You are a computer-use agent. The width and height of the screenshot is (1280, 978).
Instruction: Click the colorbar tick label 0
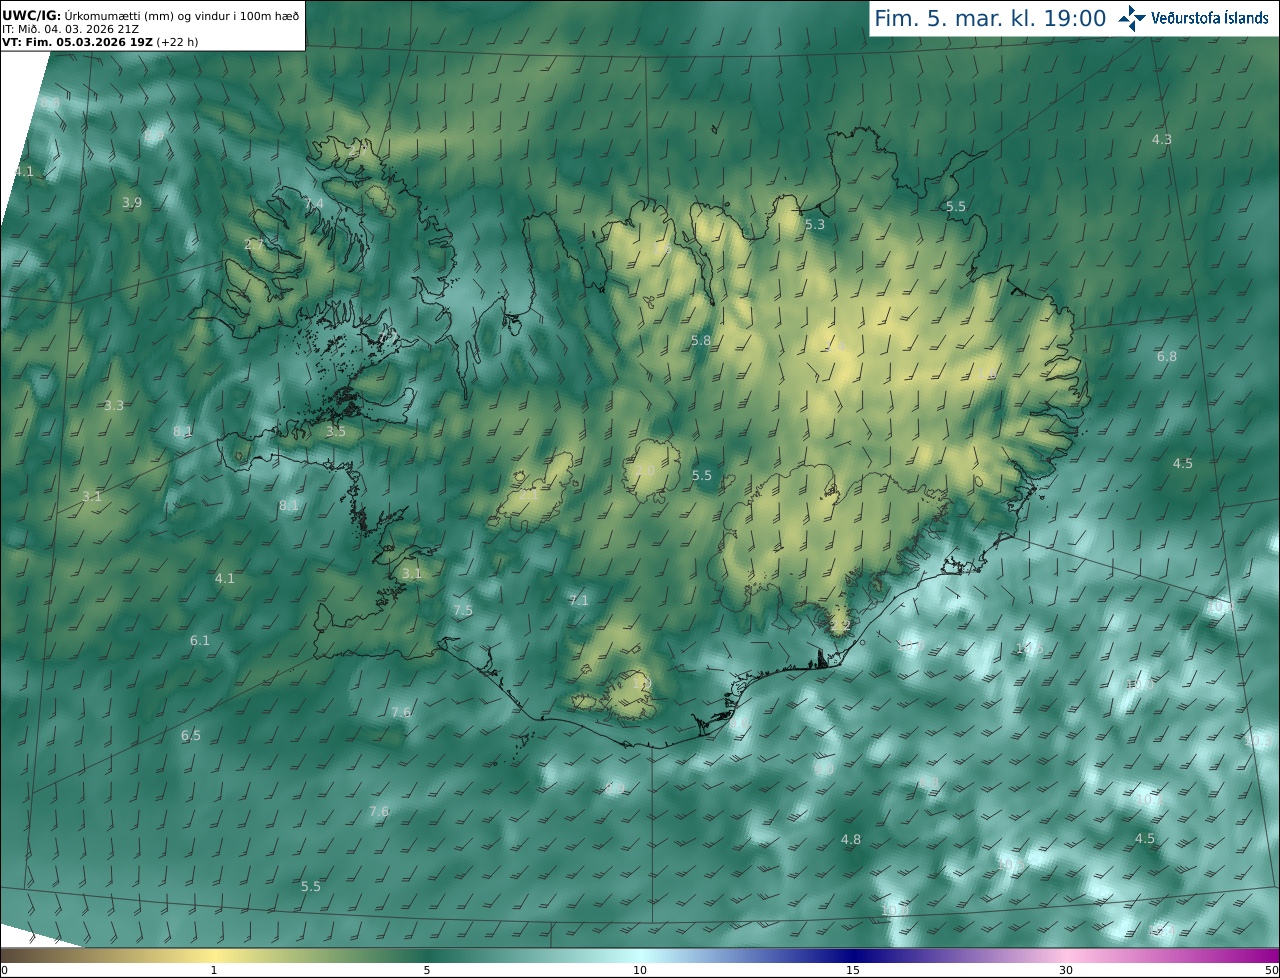point(4,970)
